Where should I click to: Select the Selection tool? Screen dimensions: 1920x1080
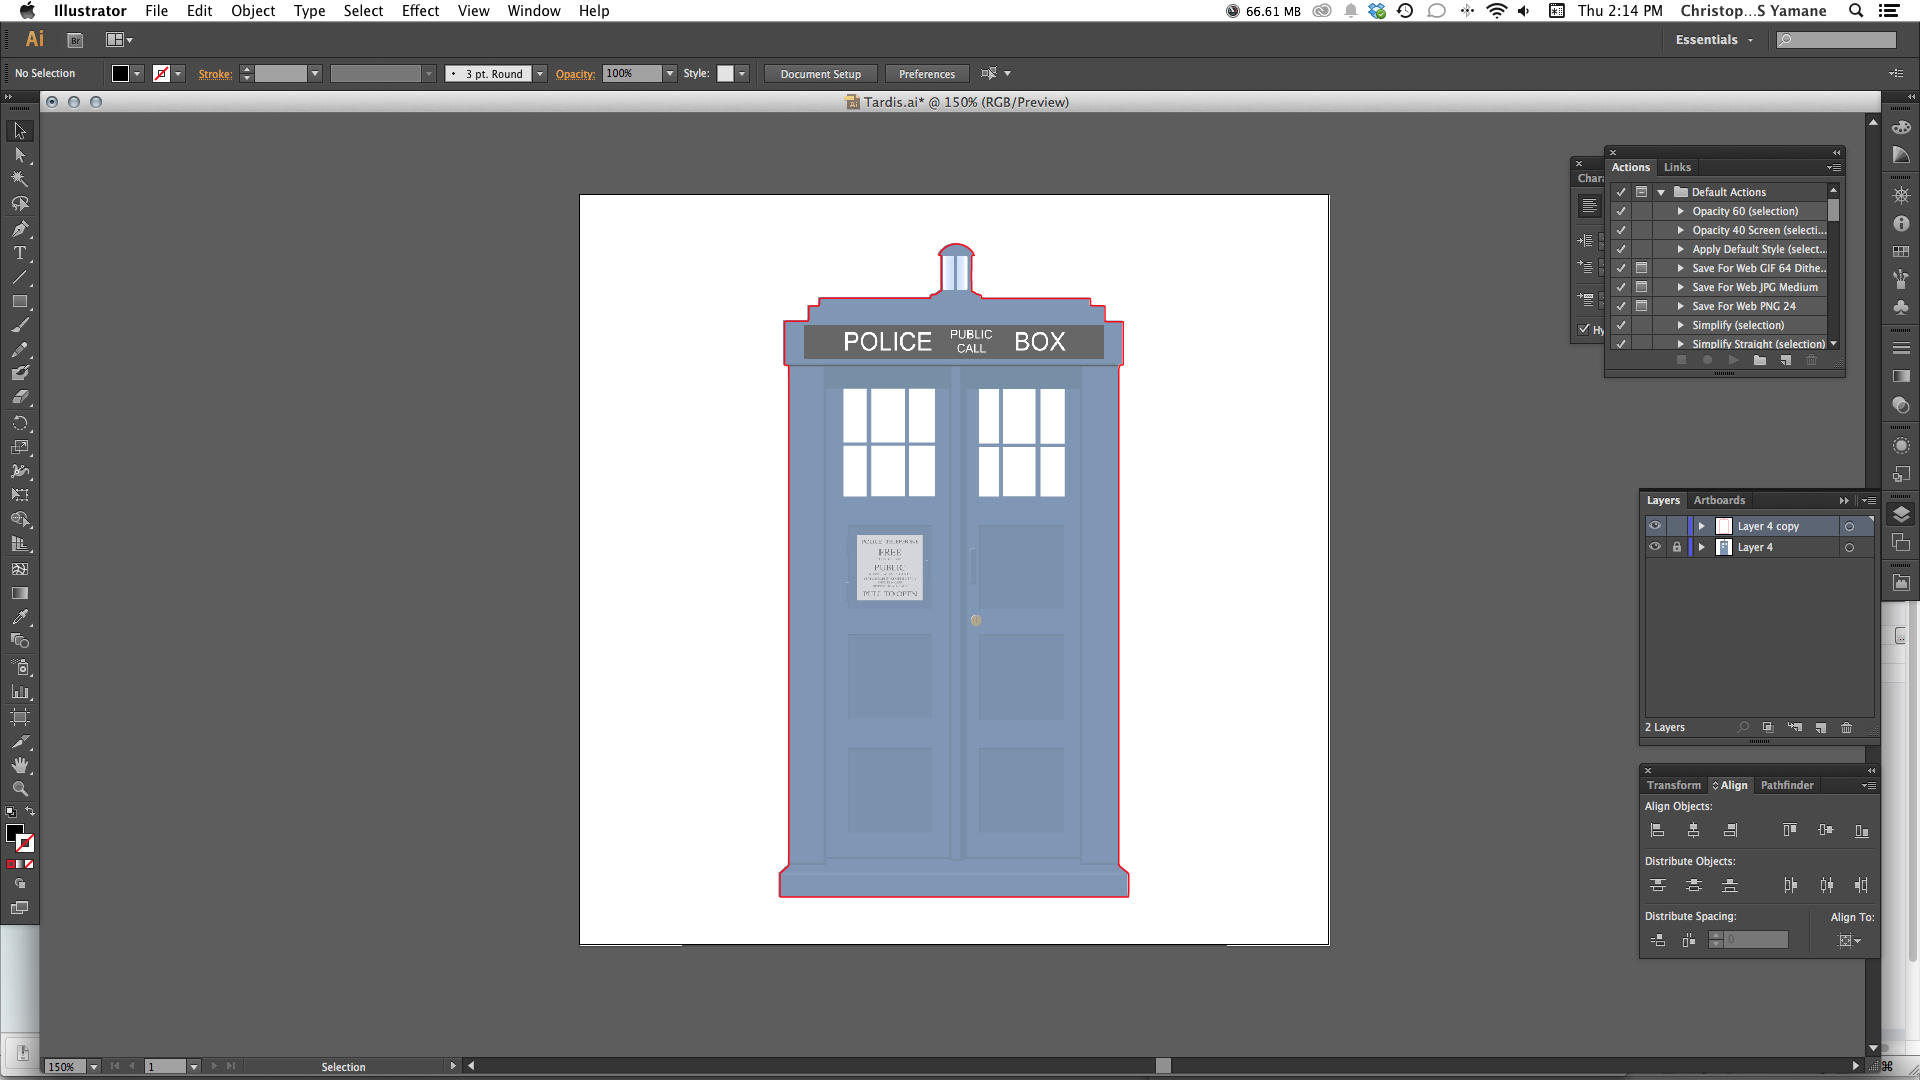(19, 131)
